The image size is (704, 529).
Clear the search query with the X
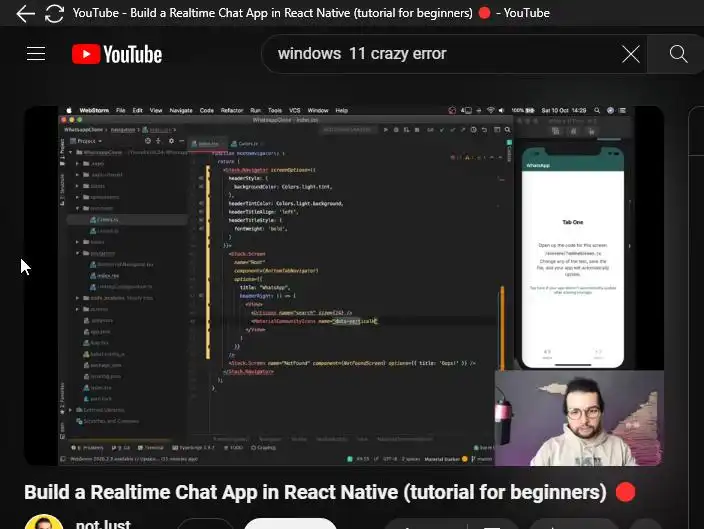(630, 54)
